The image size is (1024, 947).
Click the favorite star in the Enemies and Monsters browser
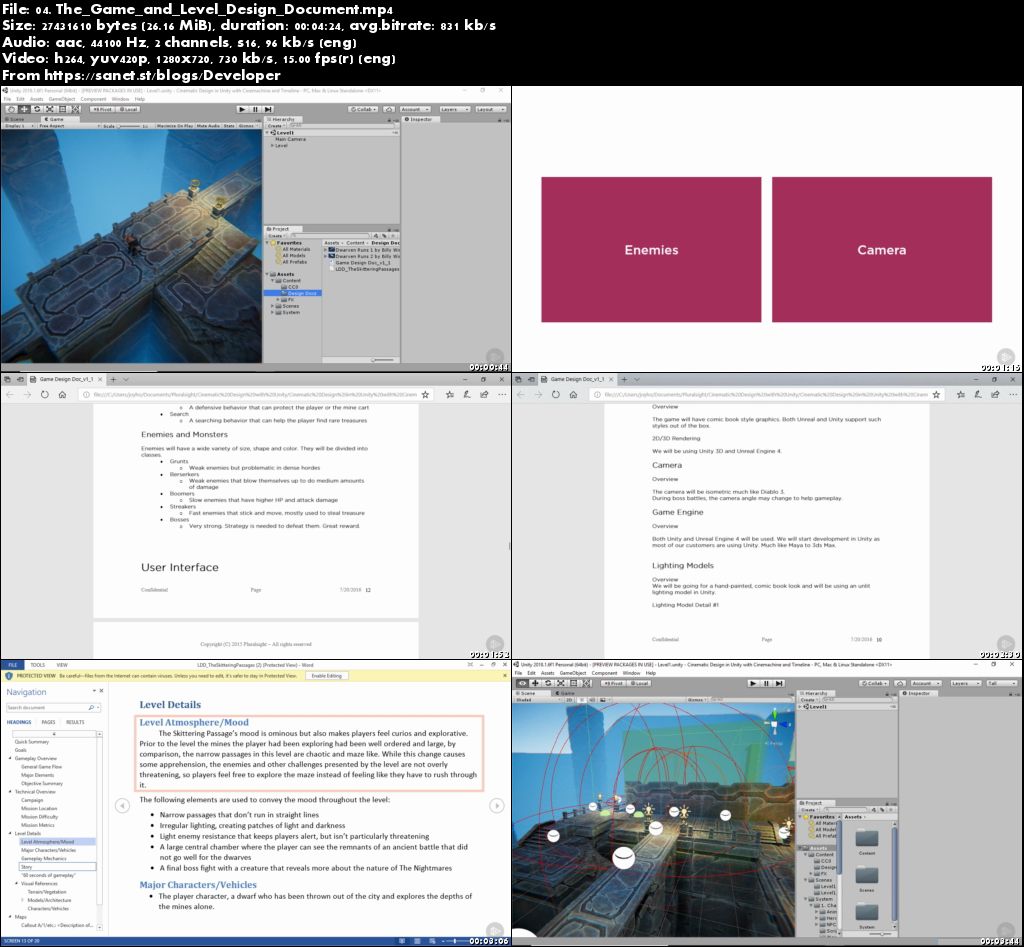[x=425, y=394]
